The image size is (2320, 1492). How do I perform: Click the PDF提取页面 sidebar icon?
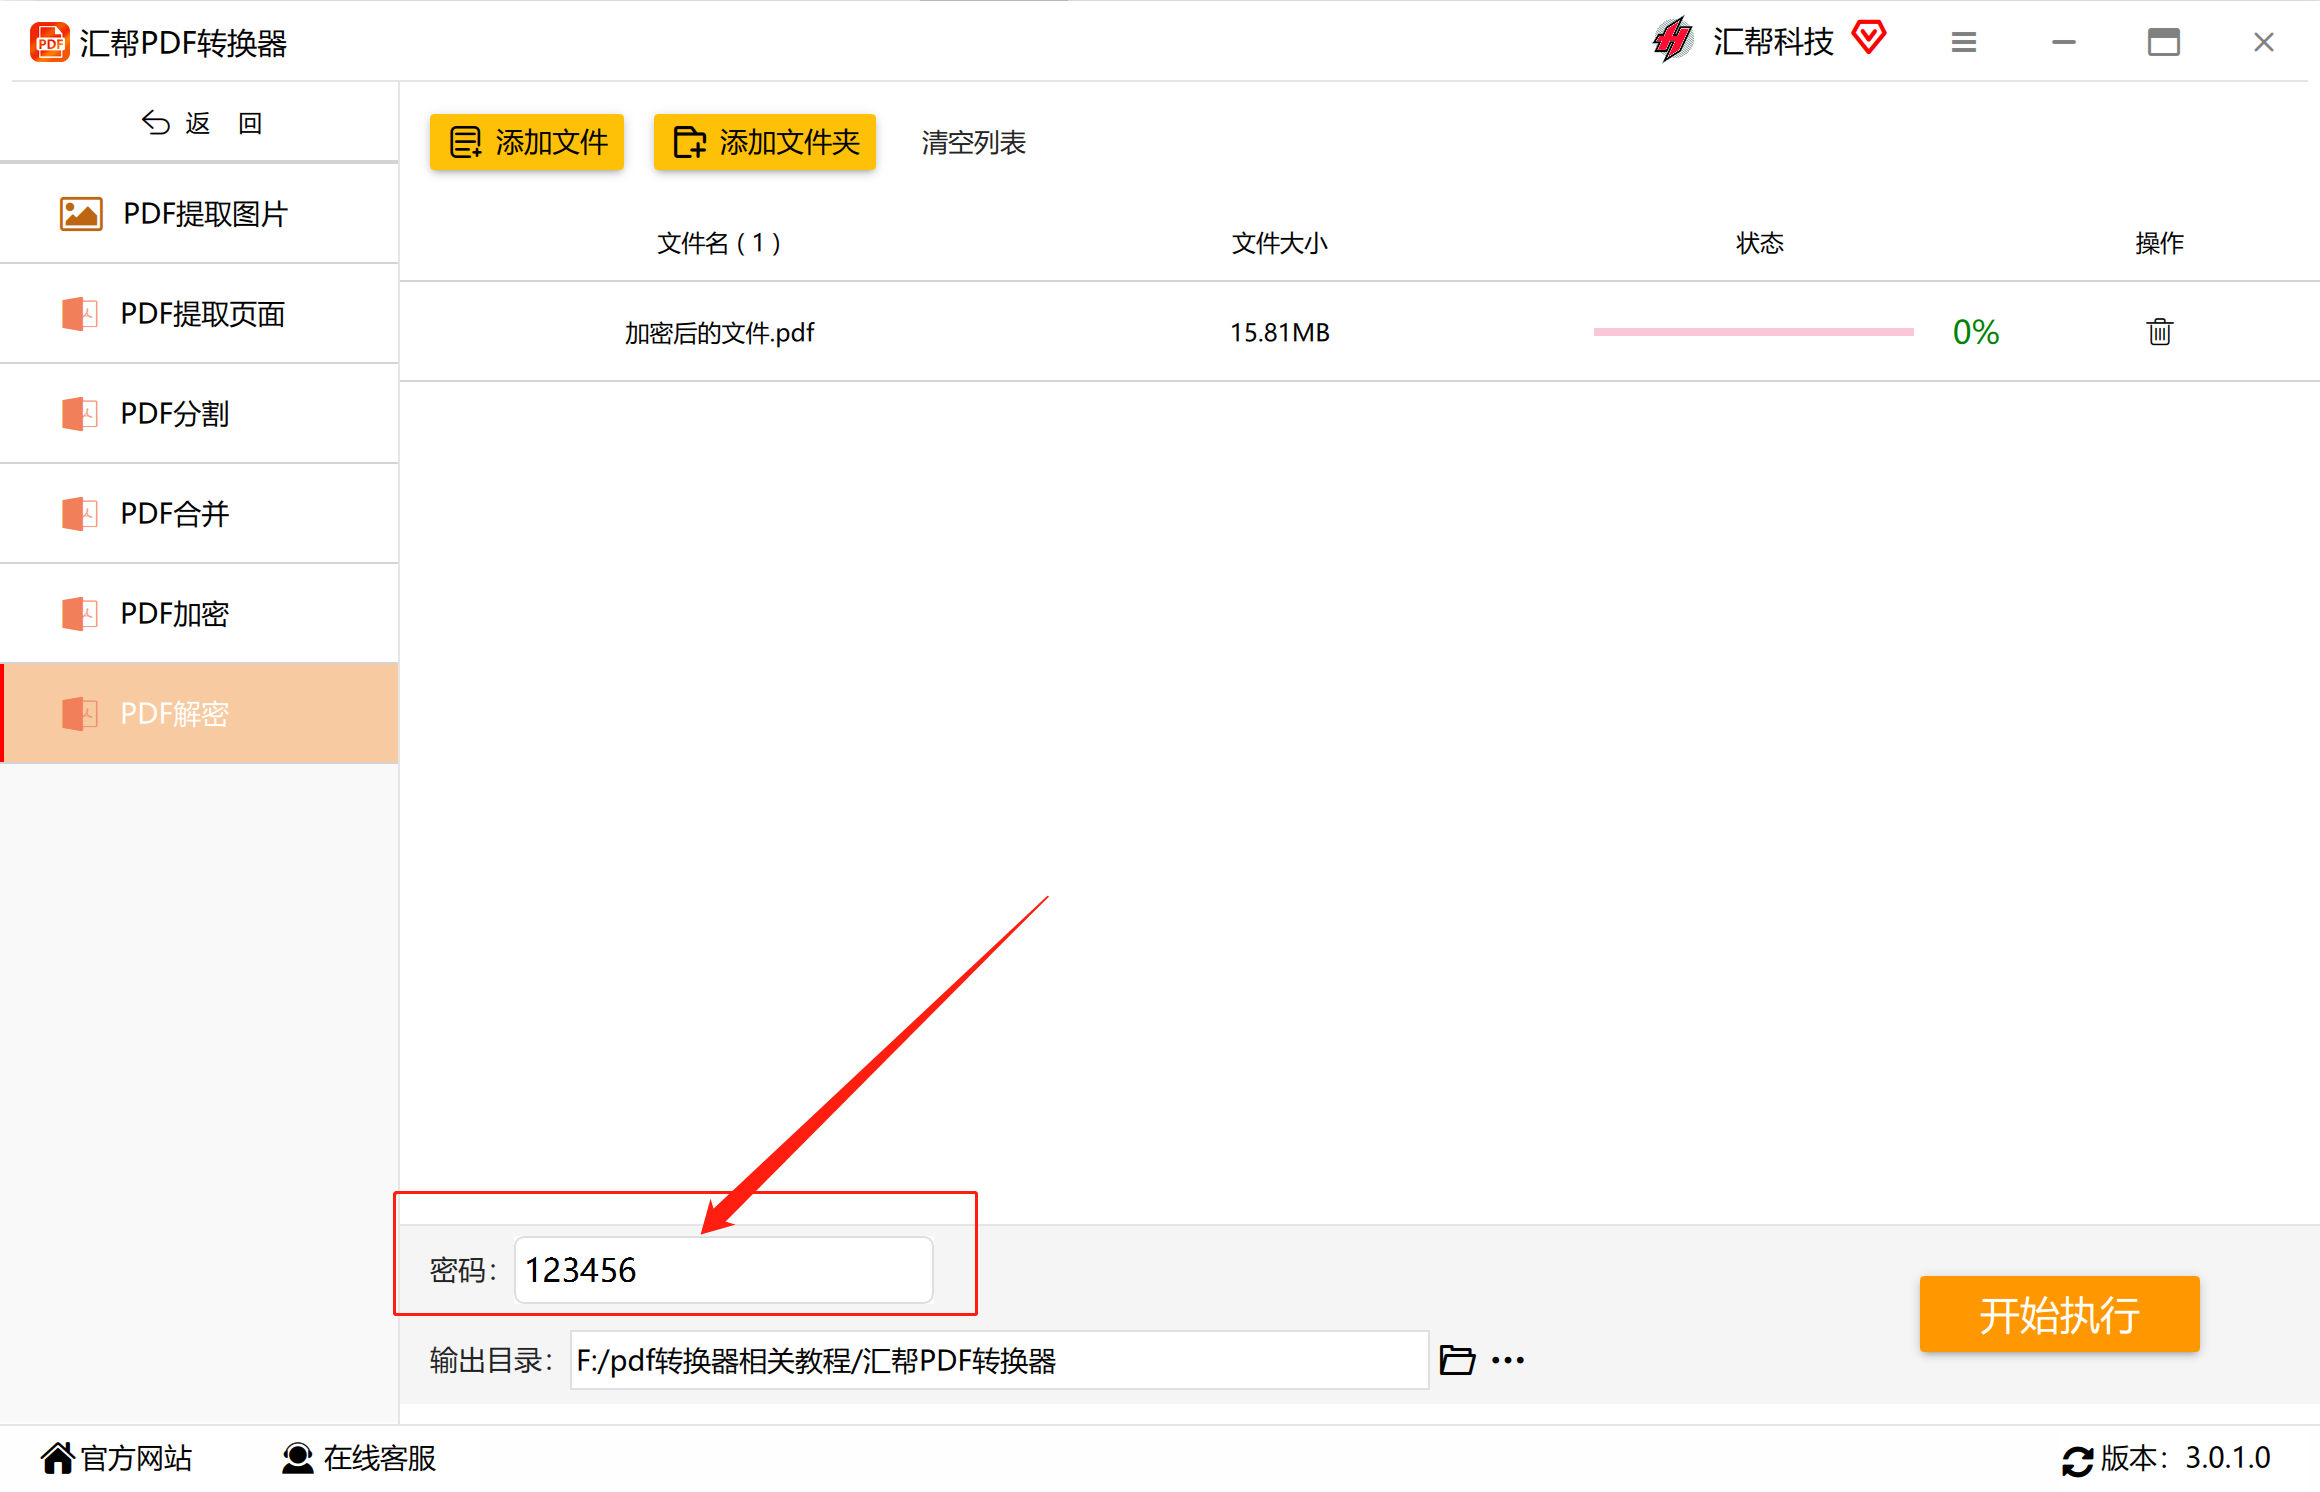[x=80, y=313]
